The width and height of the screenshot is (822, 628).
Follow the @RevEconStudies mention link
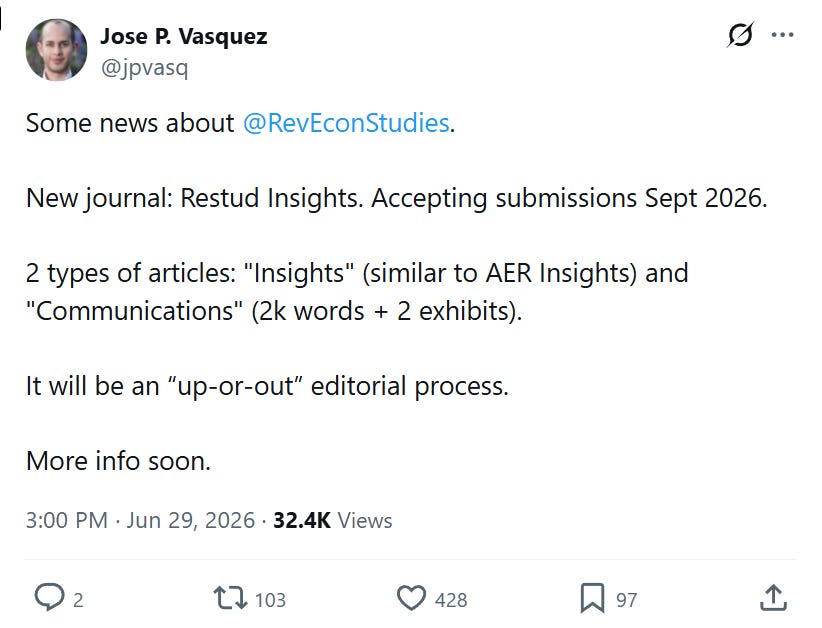(346, 123)
